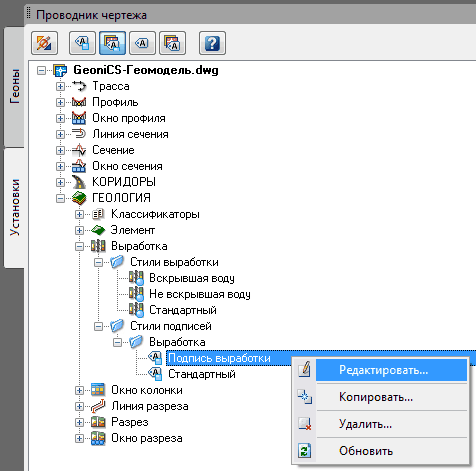Click the КОРИДОРЫ road icon
This screenshot has height=471, width=476.
point(79,182)
